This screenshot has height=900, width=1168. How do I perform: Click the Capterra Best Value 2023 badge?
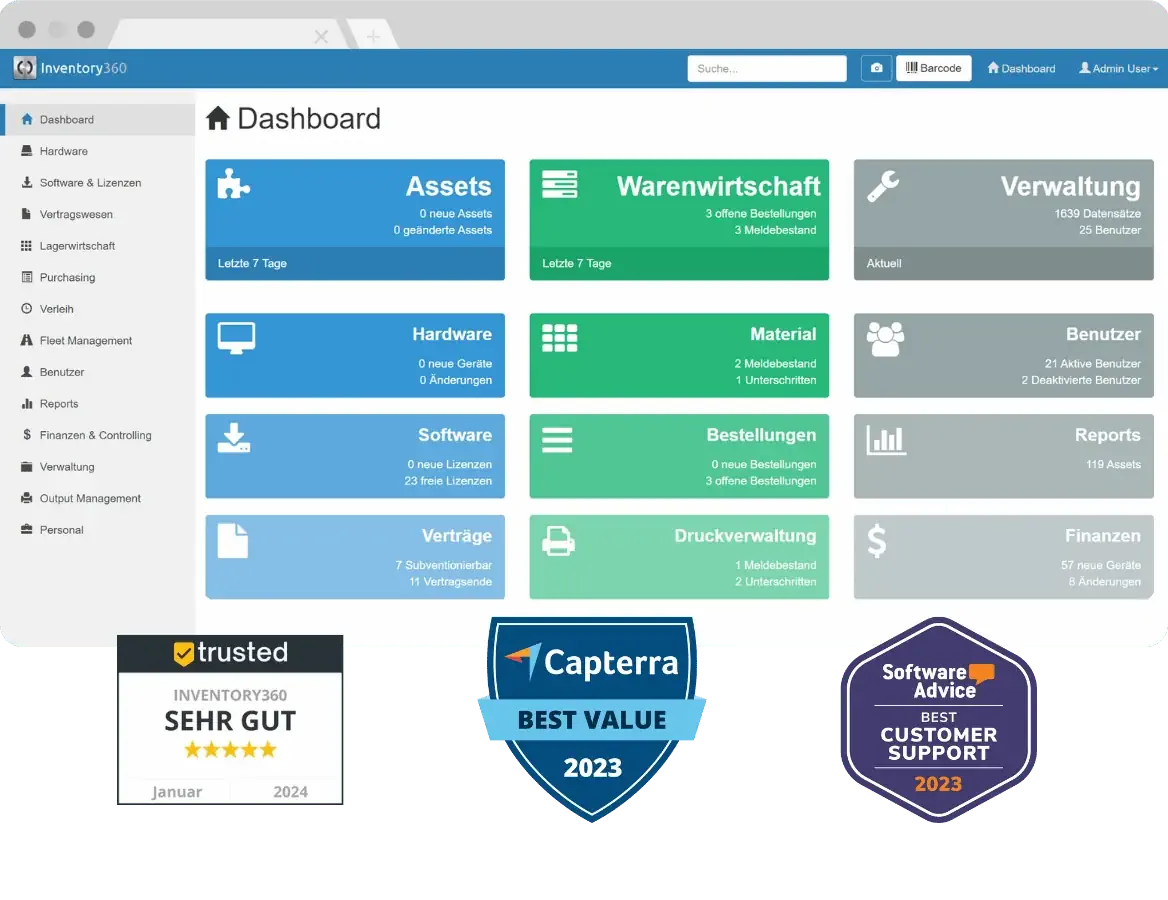point(590,715)
